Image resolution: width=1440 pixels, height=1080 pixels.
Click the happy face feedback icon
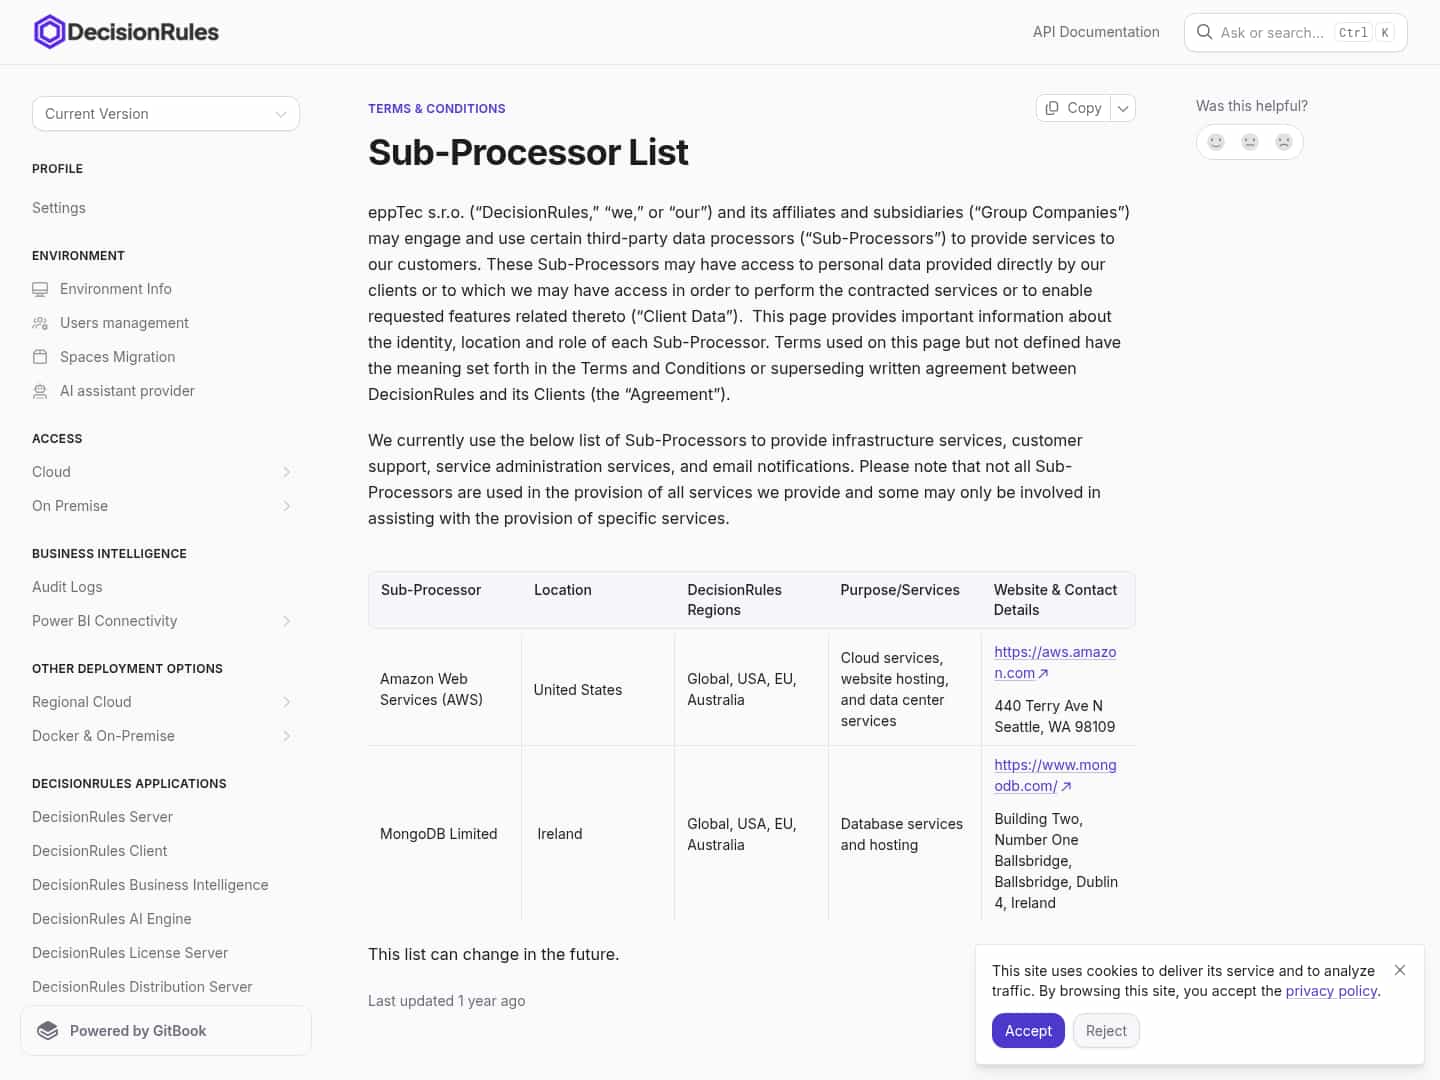click(x=1216, y=142)
